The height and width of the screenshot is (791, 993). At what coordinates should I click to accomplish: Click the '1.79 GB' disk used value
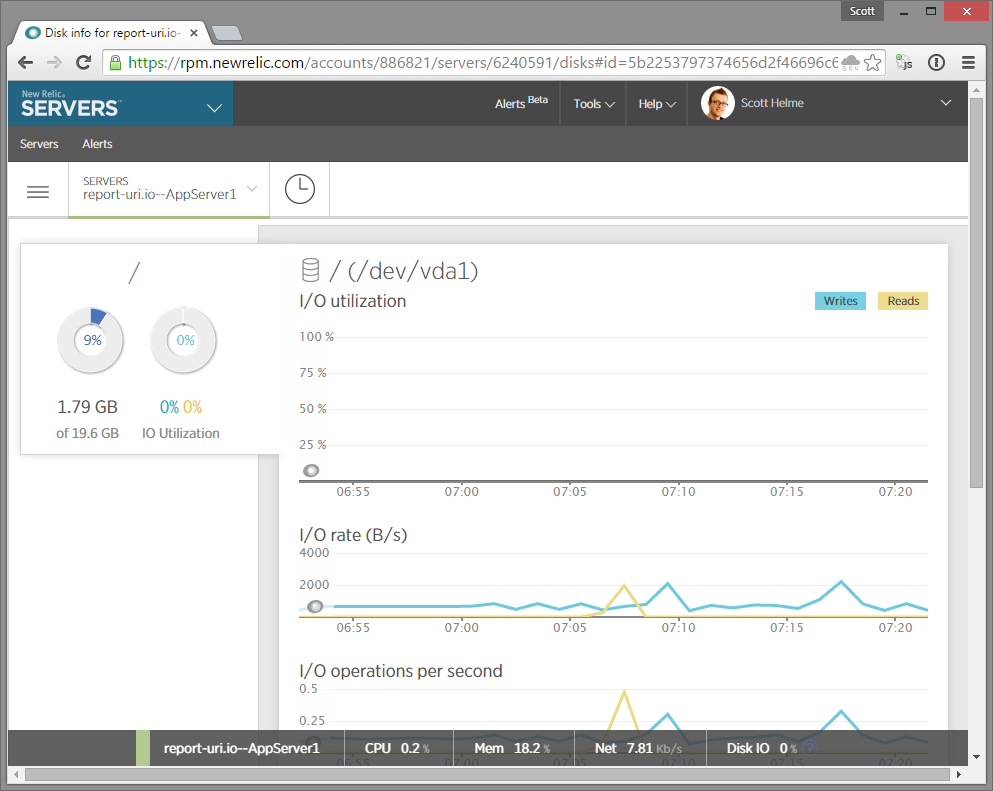(x=87, y=407)
